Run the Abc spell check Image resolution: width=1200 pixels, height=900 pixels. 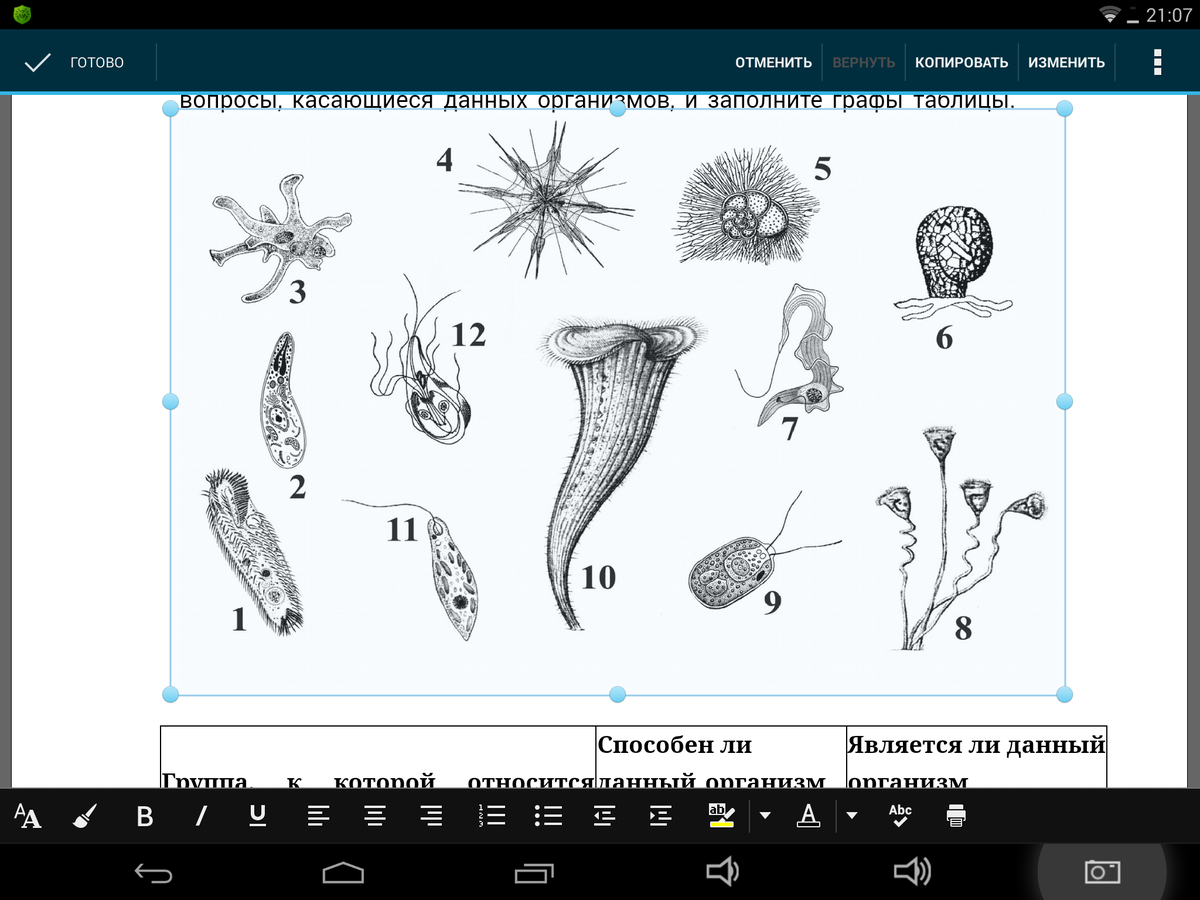pyautogui.click(x=900, y=816)
